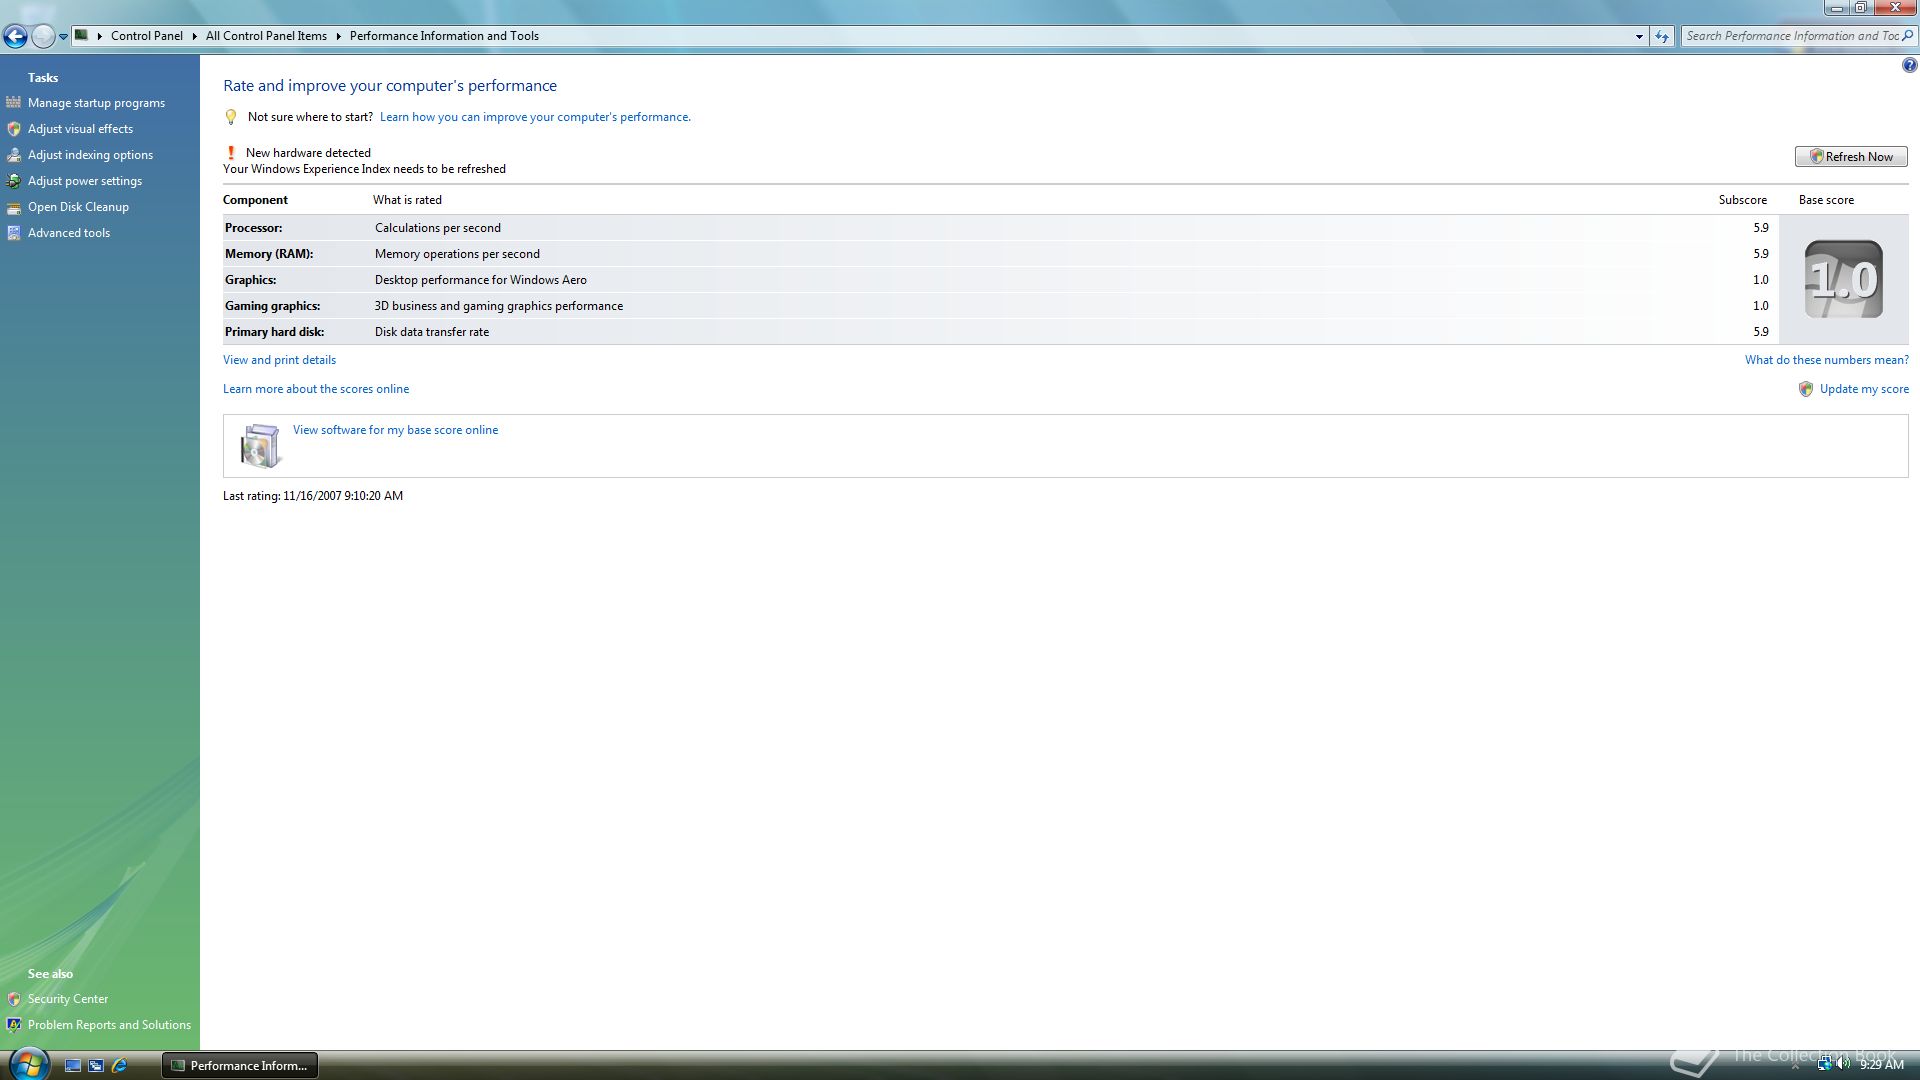Click the search magnifier icon
Screen dimensions: 1920x1080
click(x=1908, y=36)
